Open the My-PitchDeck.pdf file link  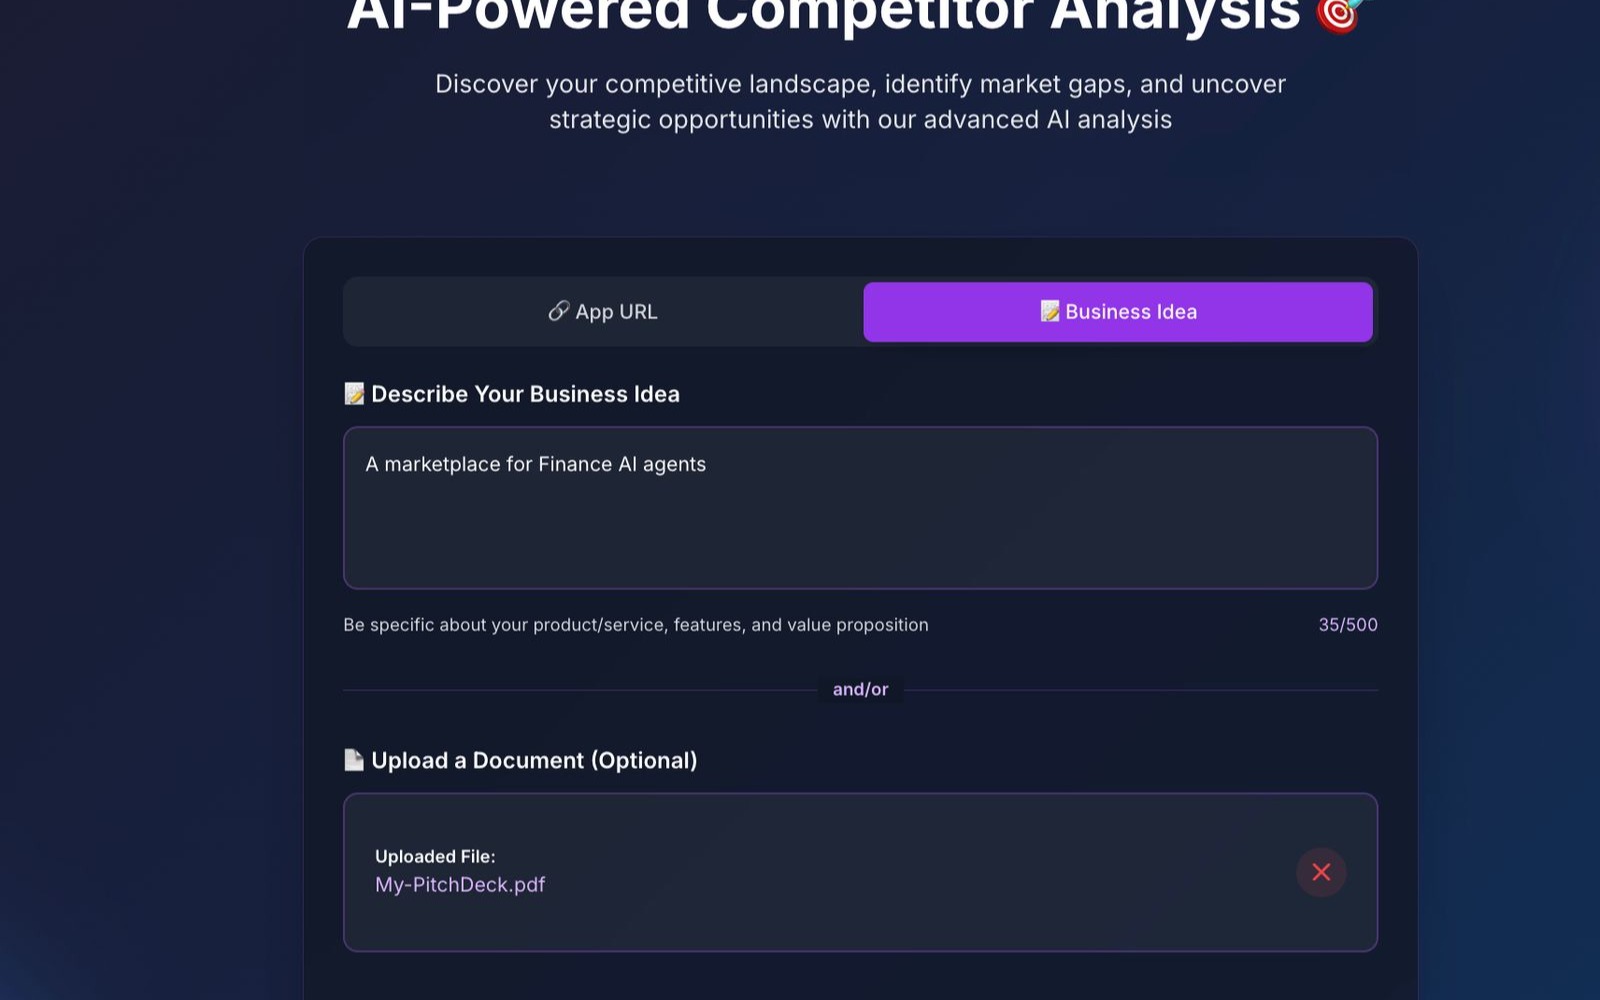tap(460, 884)
